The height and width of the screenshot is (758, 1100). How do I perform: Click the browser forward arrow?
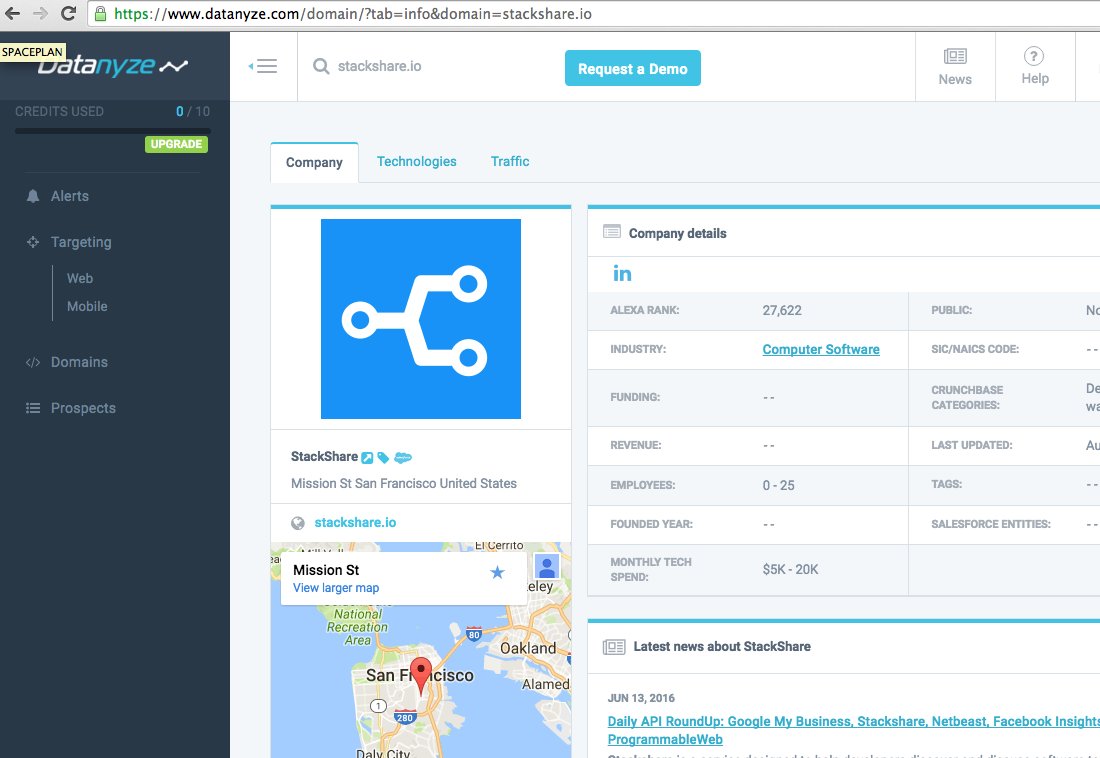pyautogui.click(x=40, y=13)
